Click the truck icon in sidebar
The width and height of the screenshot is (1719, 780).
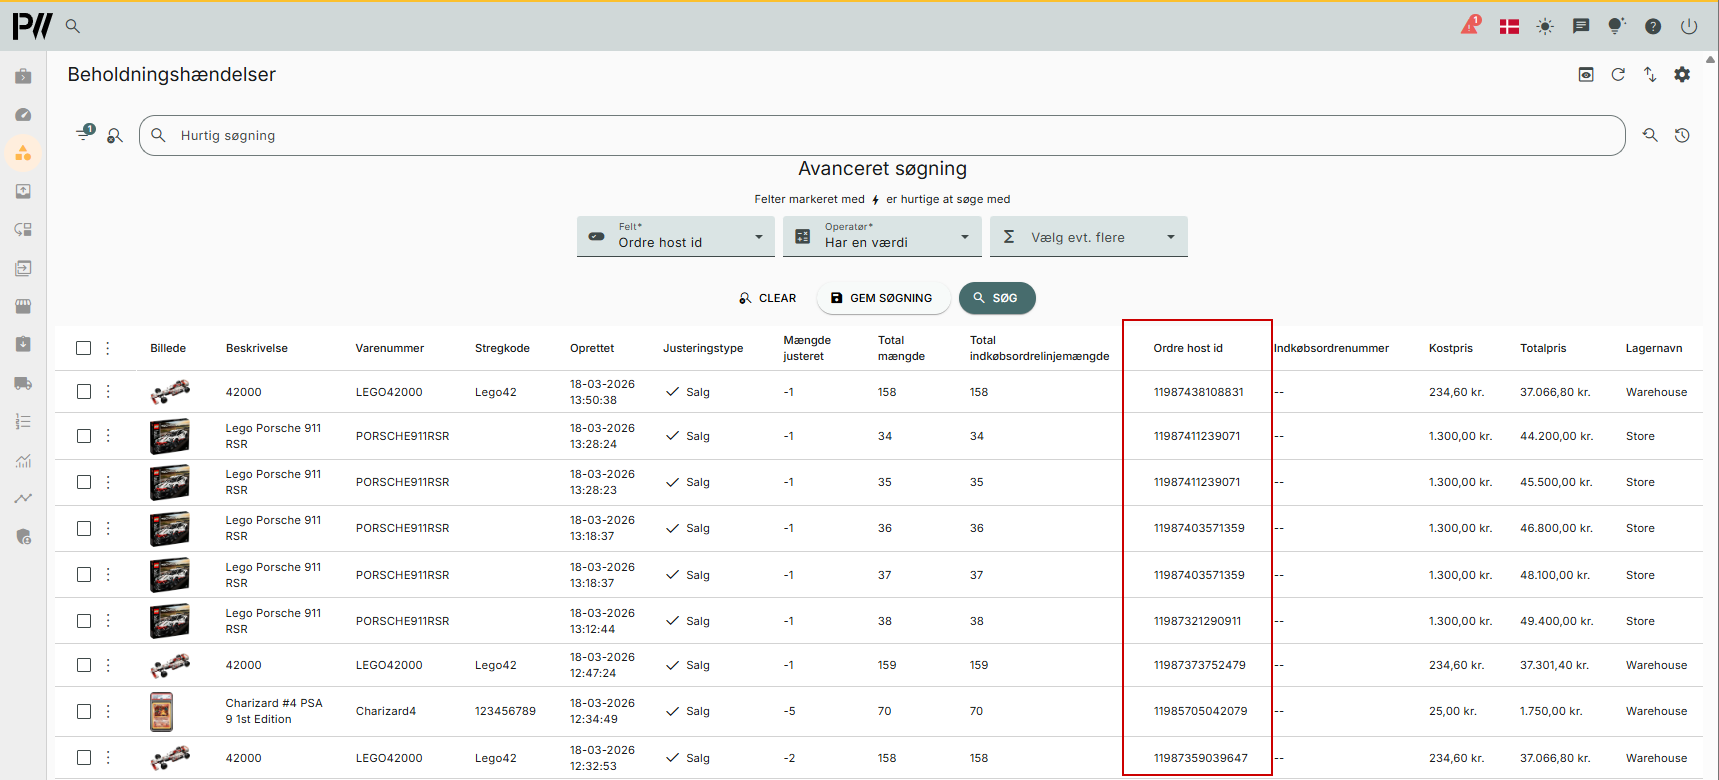(23, 383)
